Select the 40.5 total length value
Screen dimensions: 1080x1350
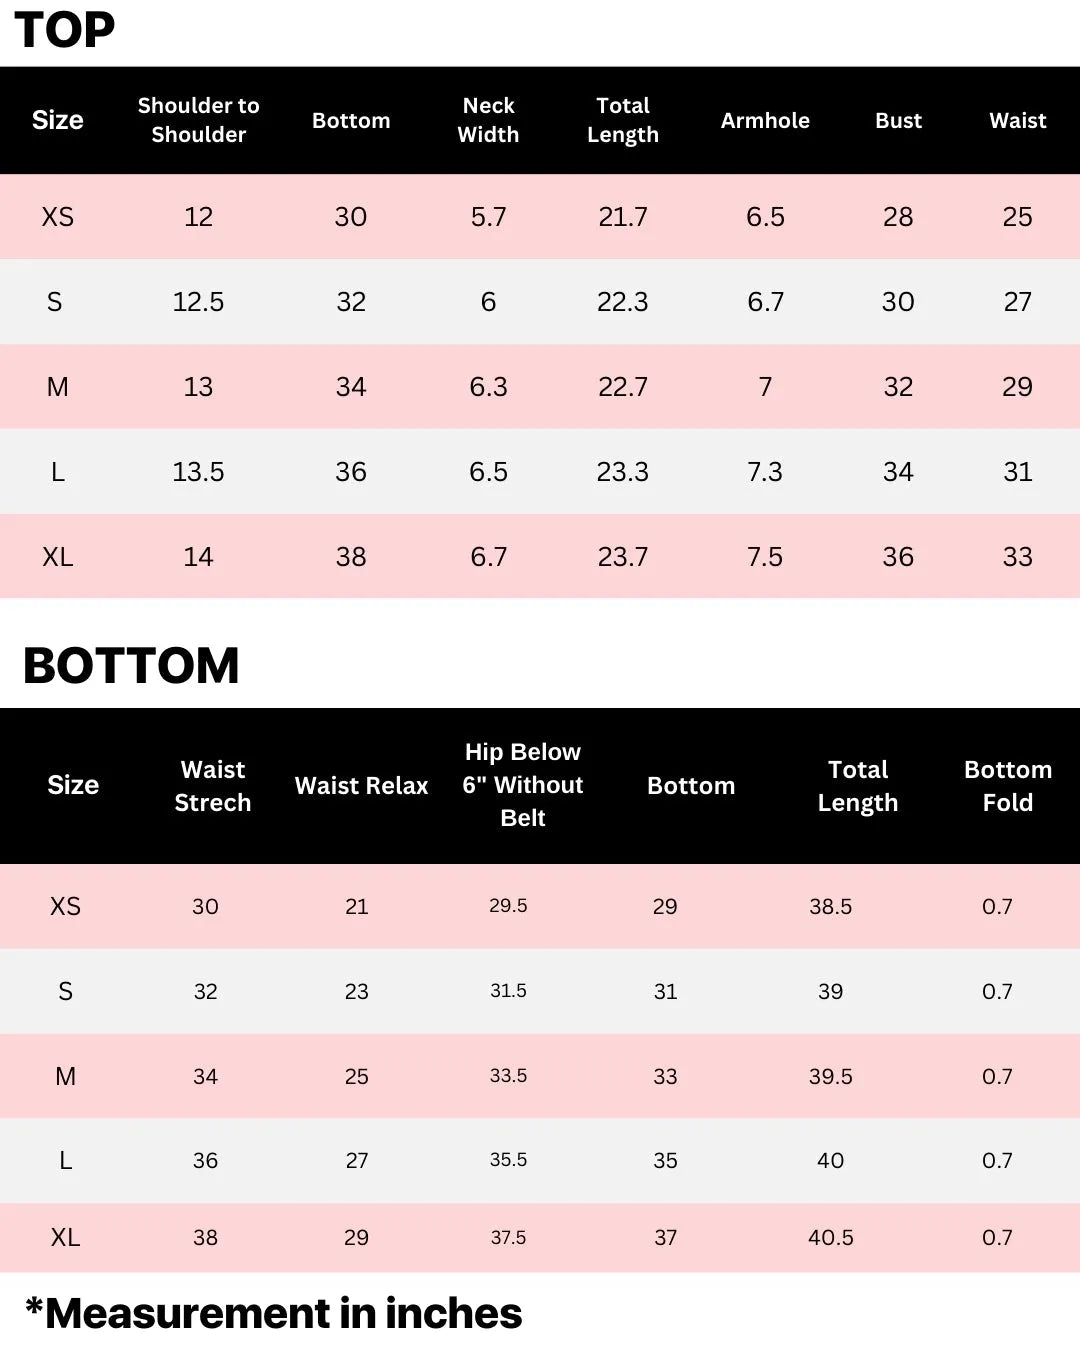[830, 1238]
